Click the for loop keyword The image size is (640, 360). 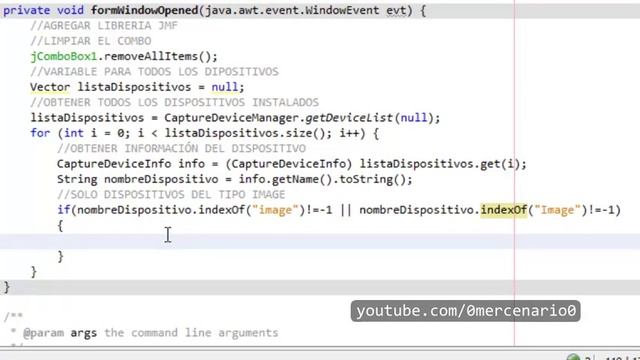[x=40, y=133]
